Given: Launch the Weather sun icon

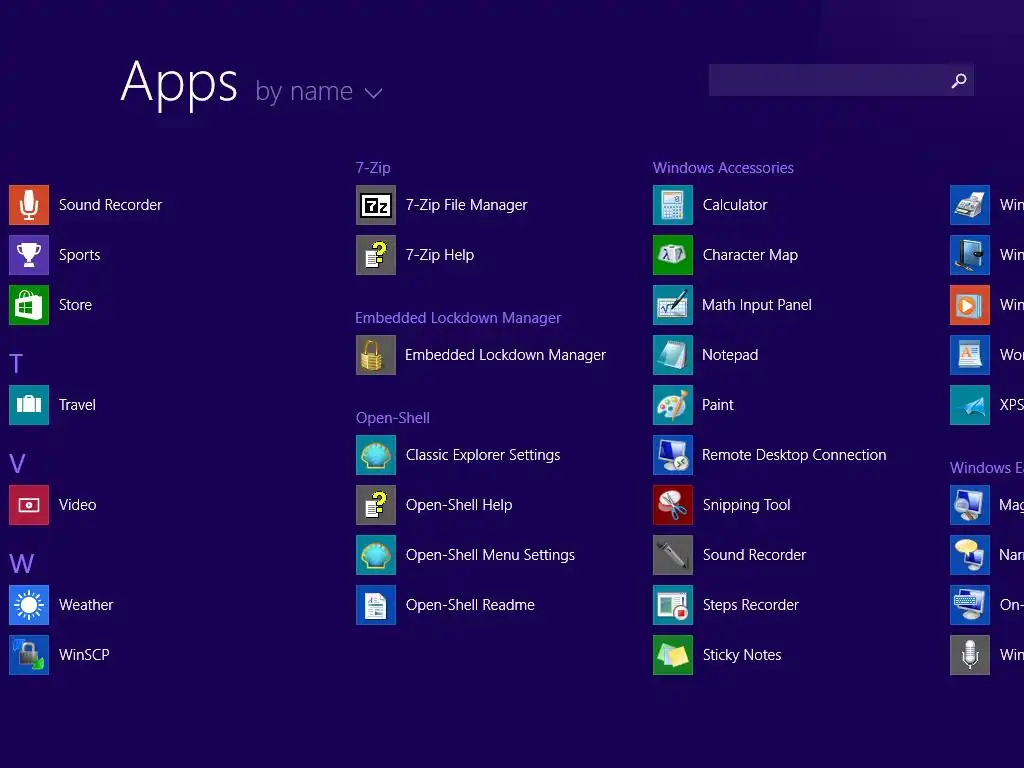Looking at the screenshot, I should click(29, 605).
